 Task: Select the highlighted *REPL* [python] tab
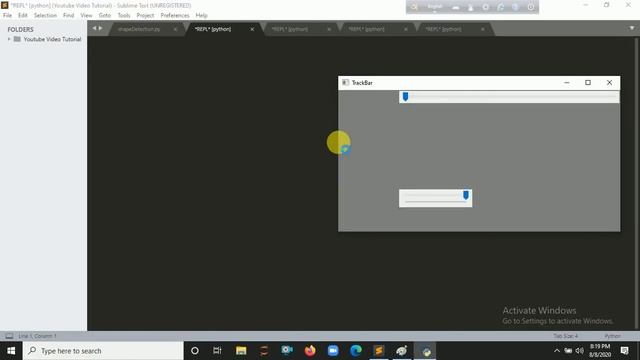[x=213, y=29]
